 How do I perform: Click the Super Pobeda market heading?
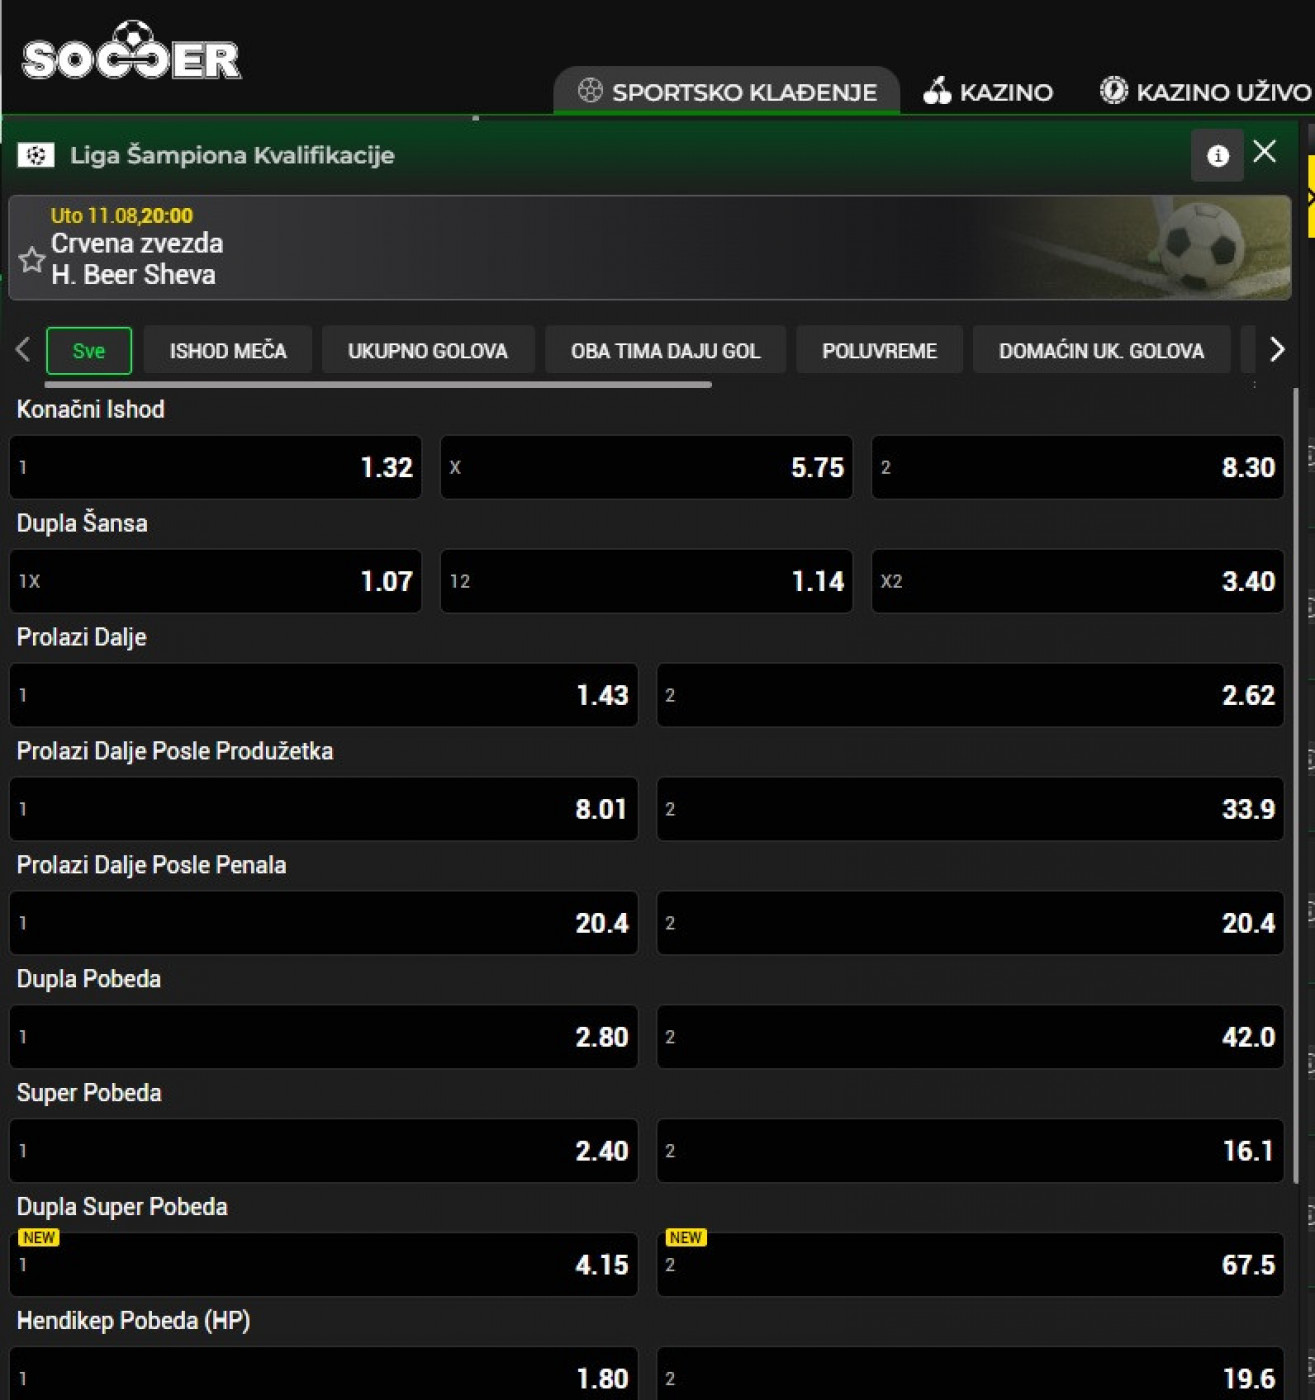click(89, 1093)
